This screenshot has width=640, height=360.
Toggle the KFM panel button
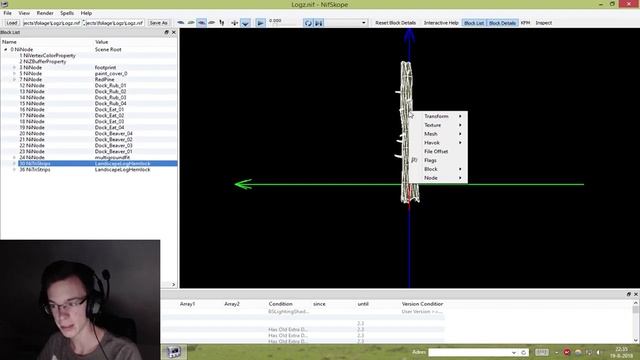click(525, 23)
